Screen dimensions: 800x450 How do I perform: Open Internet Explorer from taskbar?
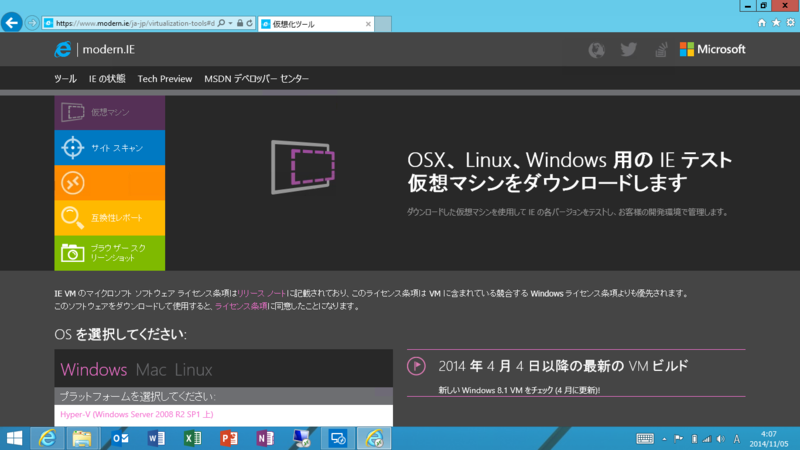pyautogui.click(x=47, y=438)
